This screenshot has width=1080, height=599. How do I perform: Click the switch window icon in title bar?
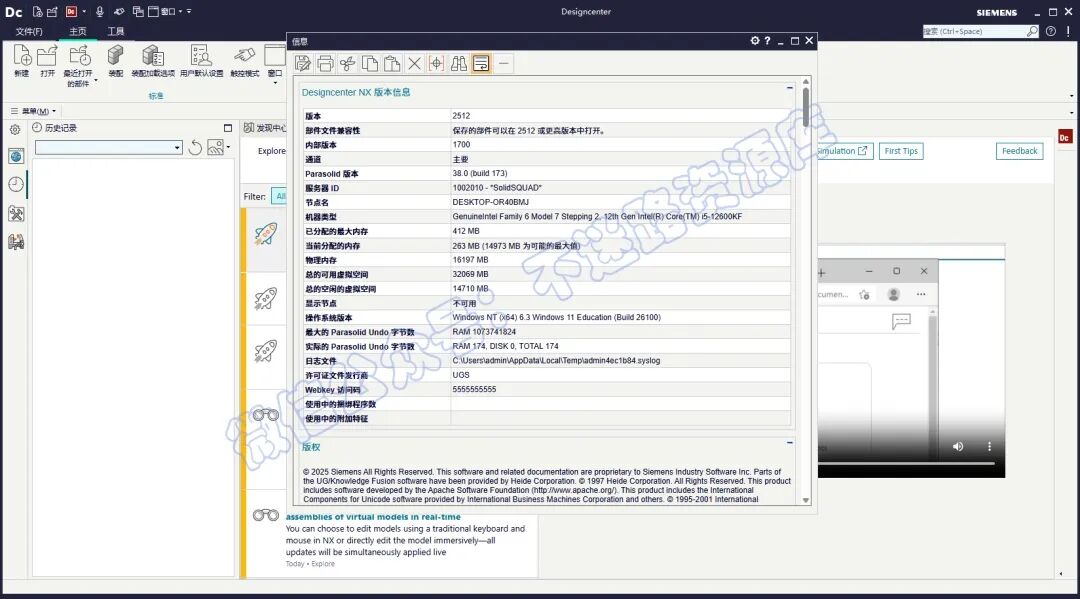point(138,12)
